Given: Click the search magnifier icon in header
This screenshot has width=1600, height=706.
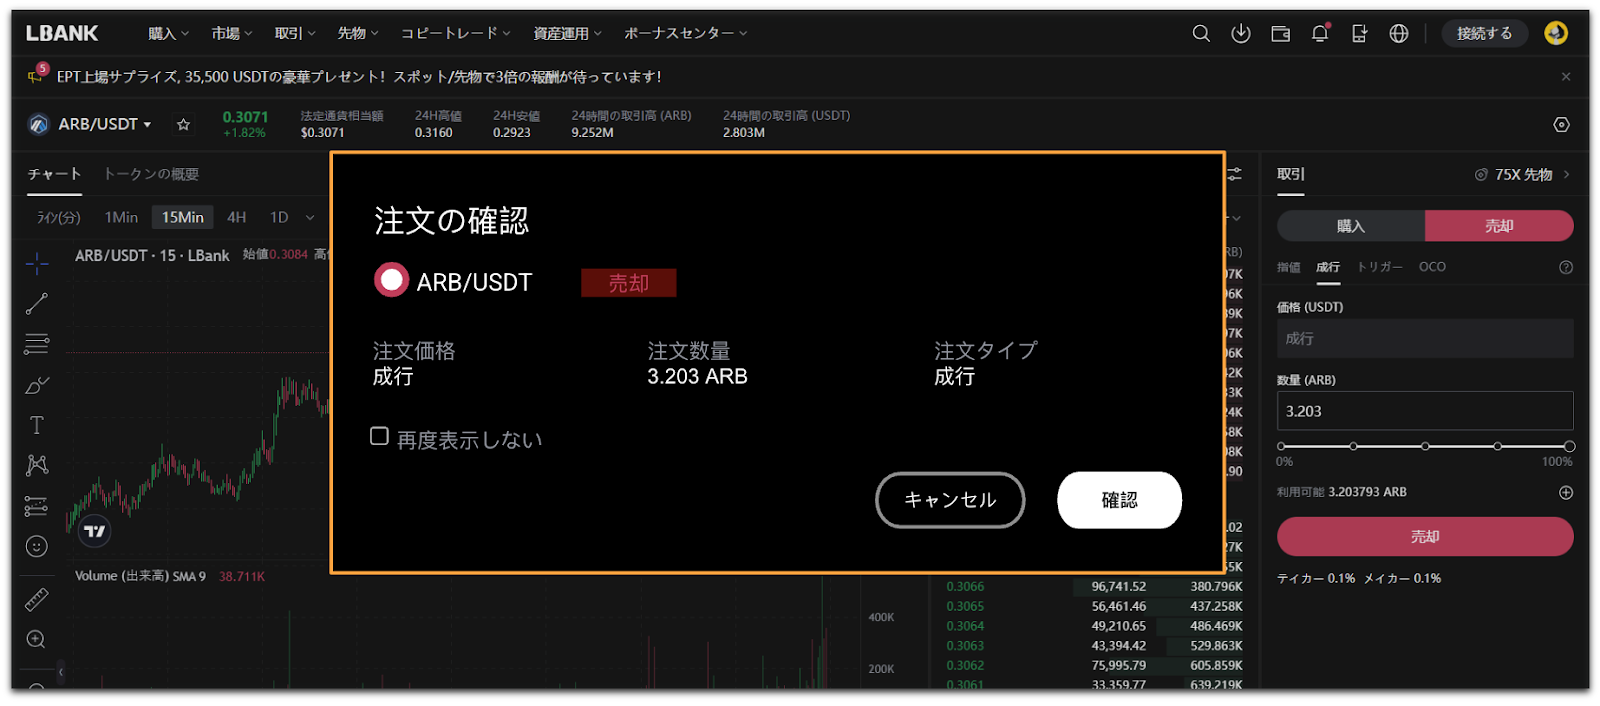Looking at the screenshot, I should point(1201,34).
